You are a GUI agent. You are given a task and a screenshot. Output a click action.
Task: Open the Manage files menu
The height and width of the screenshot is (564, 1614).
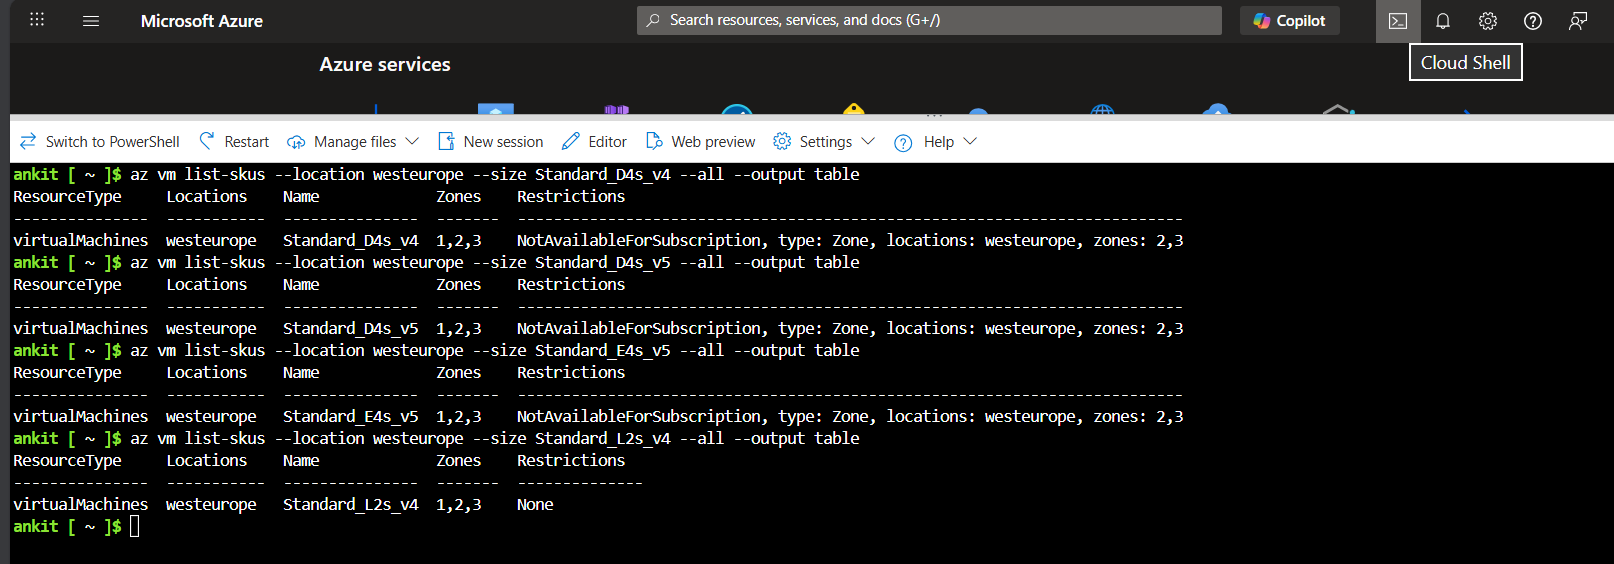click(x=353, y=142)
